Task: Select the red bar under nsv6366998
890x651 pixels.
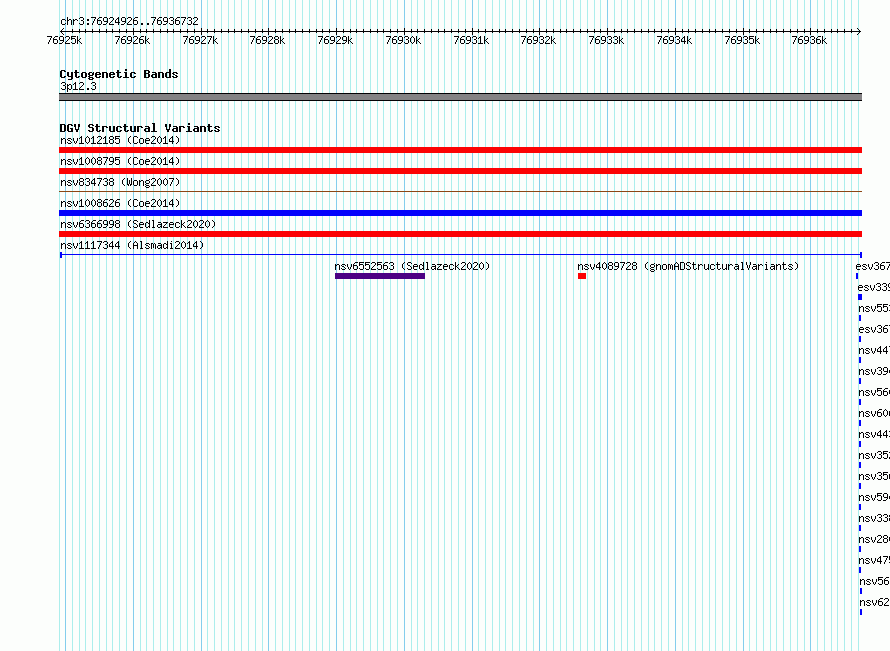Action: coord(460,234)
